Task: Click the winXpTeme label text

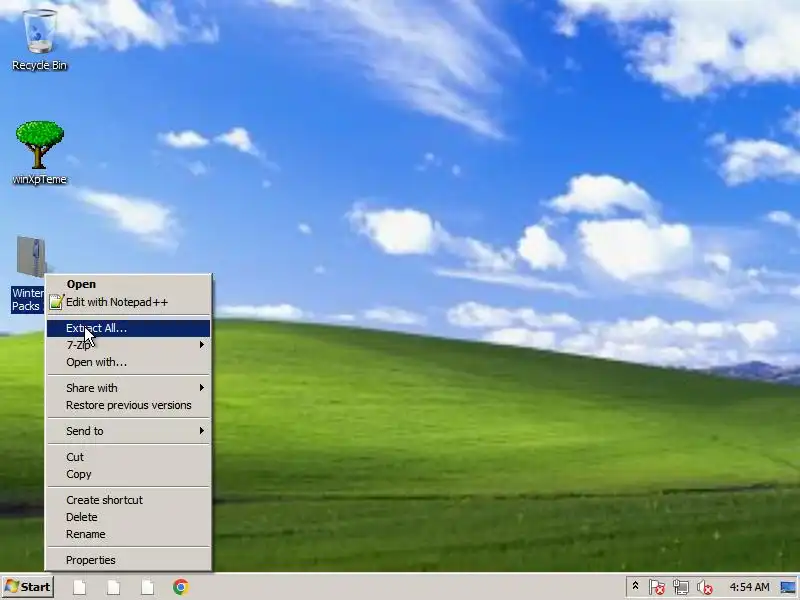Action: click(39, 180)
